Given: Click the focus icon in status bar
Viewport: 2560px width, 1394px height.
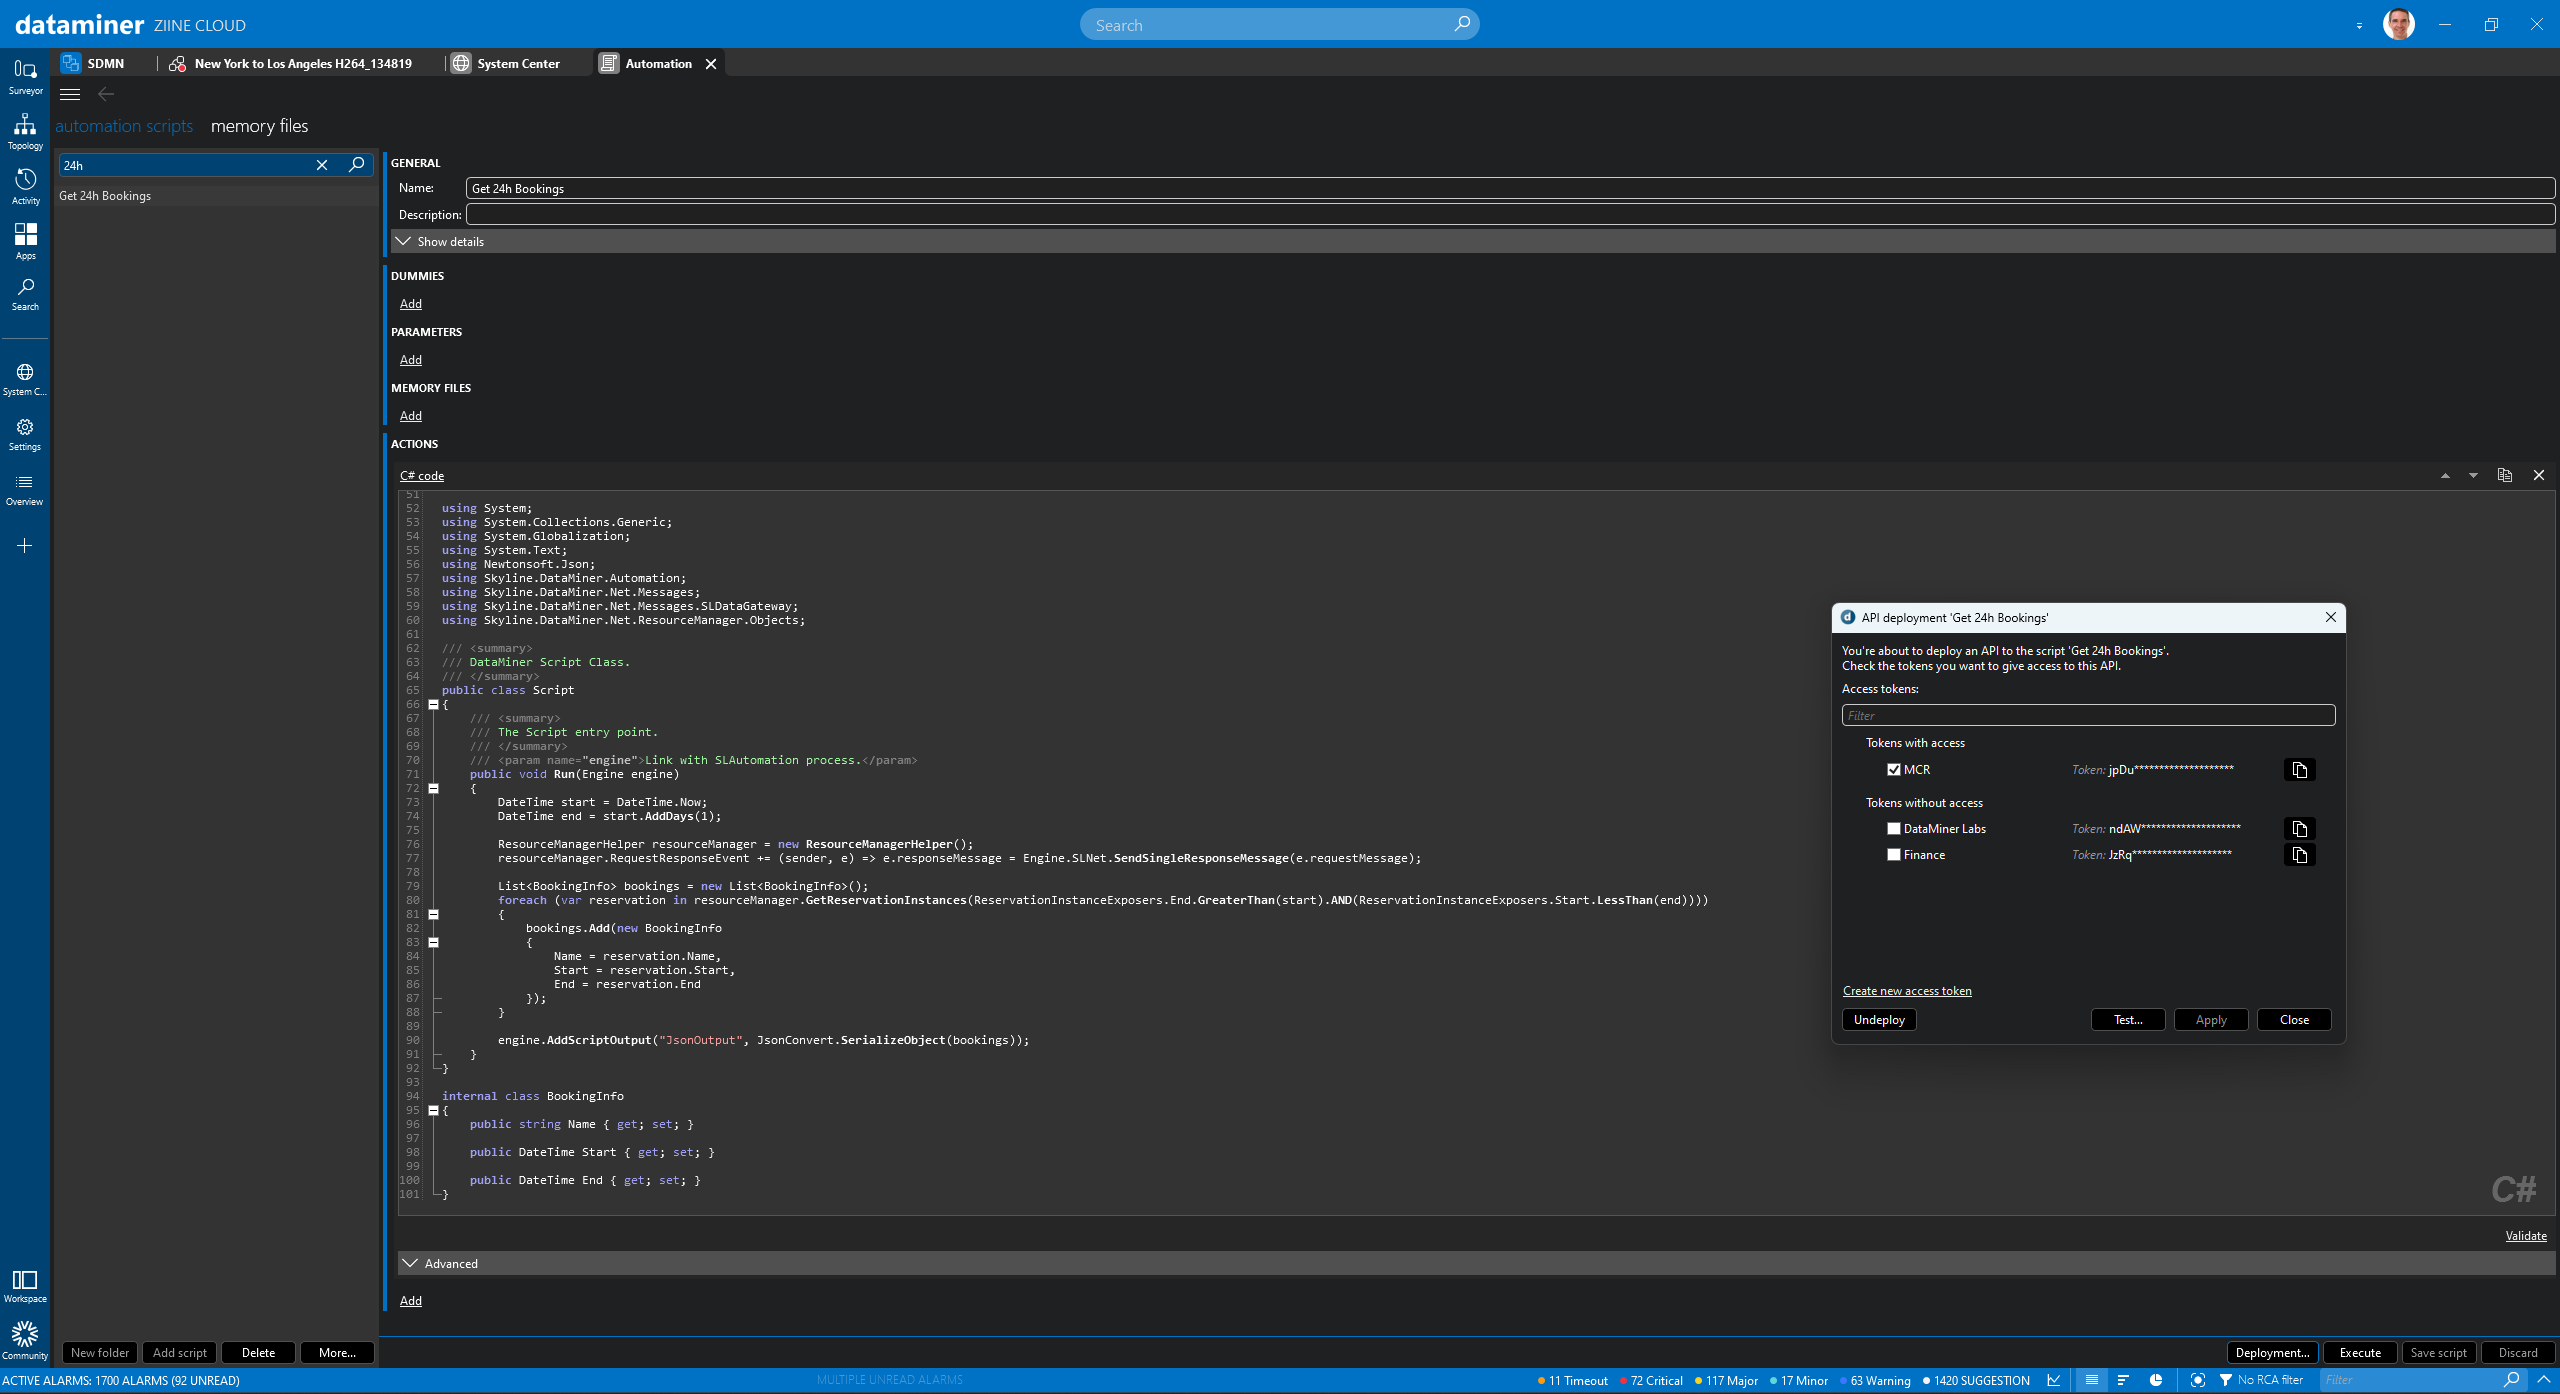Looking at the screenshot, I should (x=2197, y=1380).
